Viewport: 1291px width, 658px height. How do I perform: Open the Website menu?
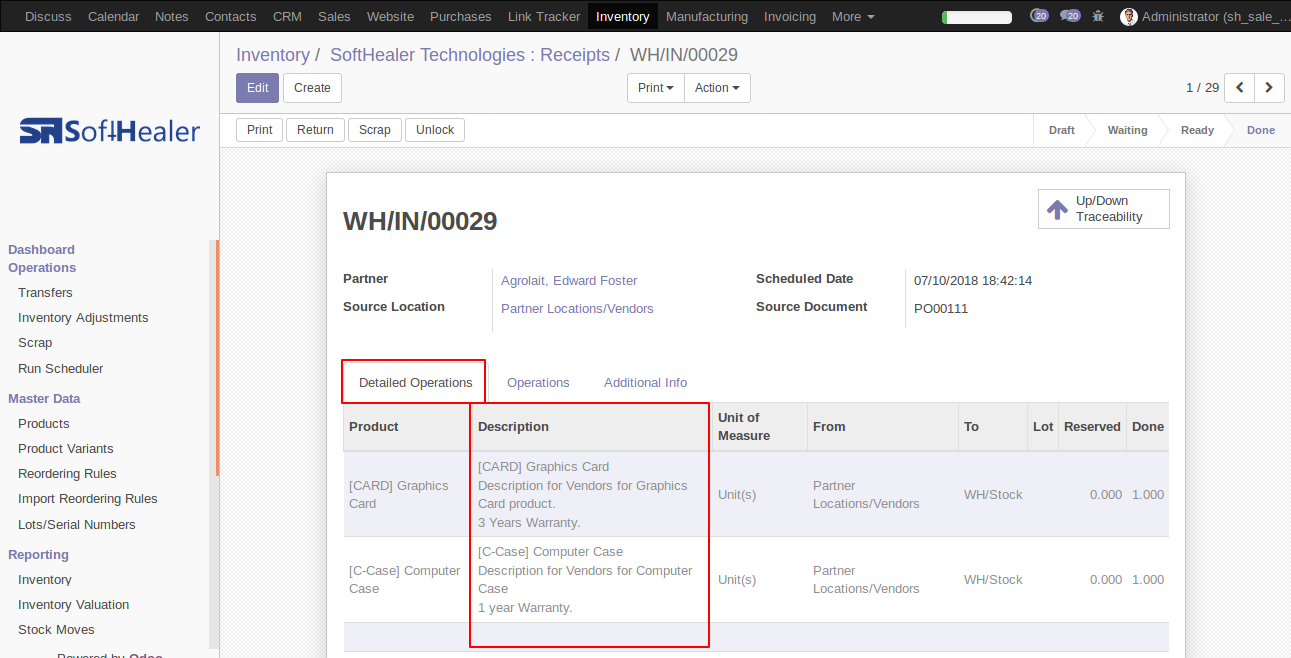[390, 16]
